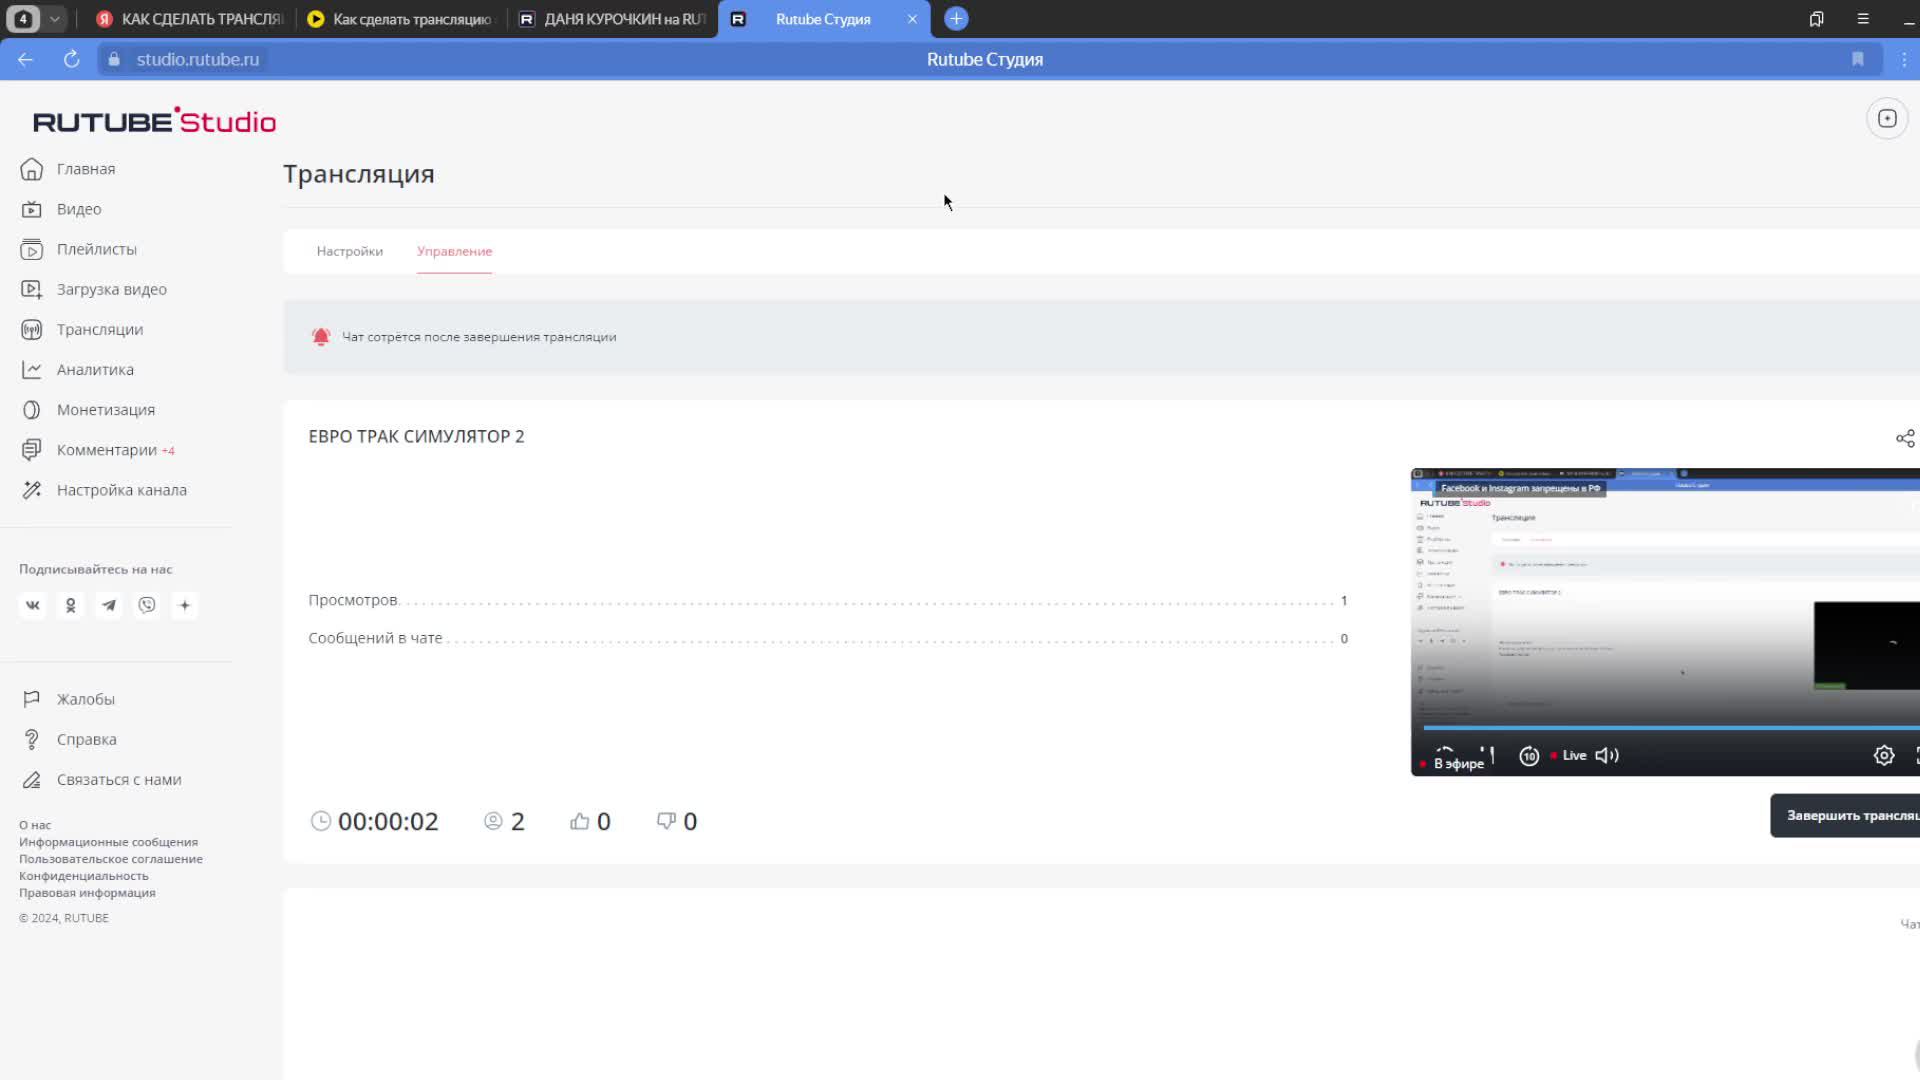Go to Аналитика in the sidebar
This screenshot has height=1080, width=1920.
[x=95, y=370]
